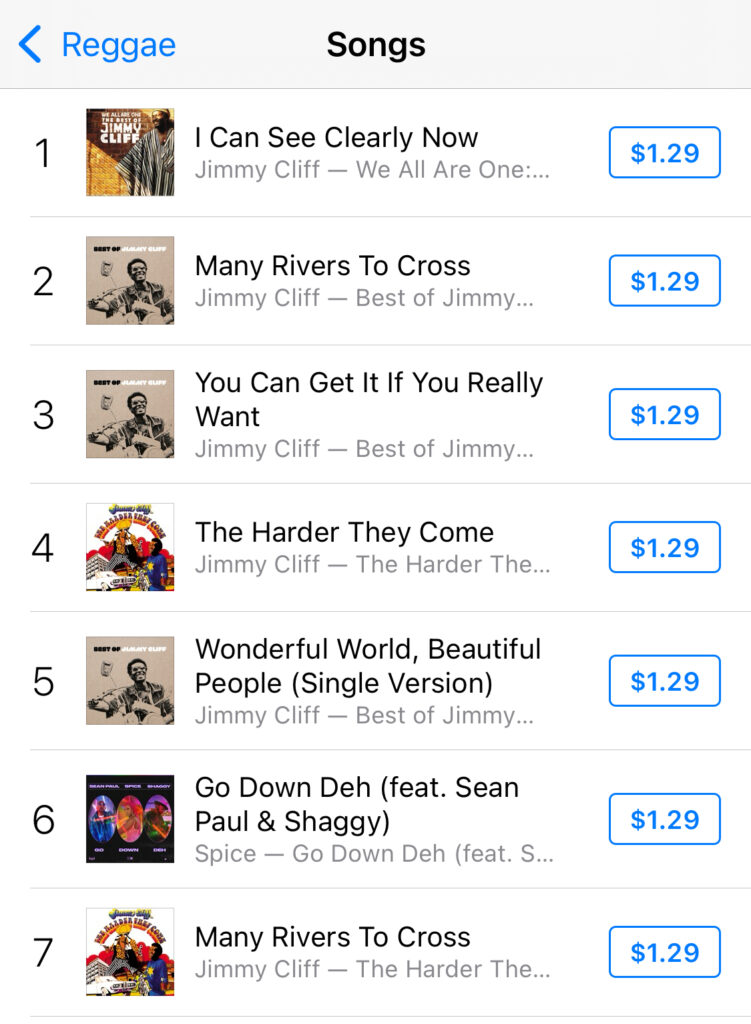This screenshot has width=751, height=1024.
Task: Buy Wonderful World, Beautiful People single version
Action: click(x=664, y=681)
